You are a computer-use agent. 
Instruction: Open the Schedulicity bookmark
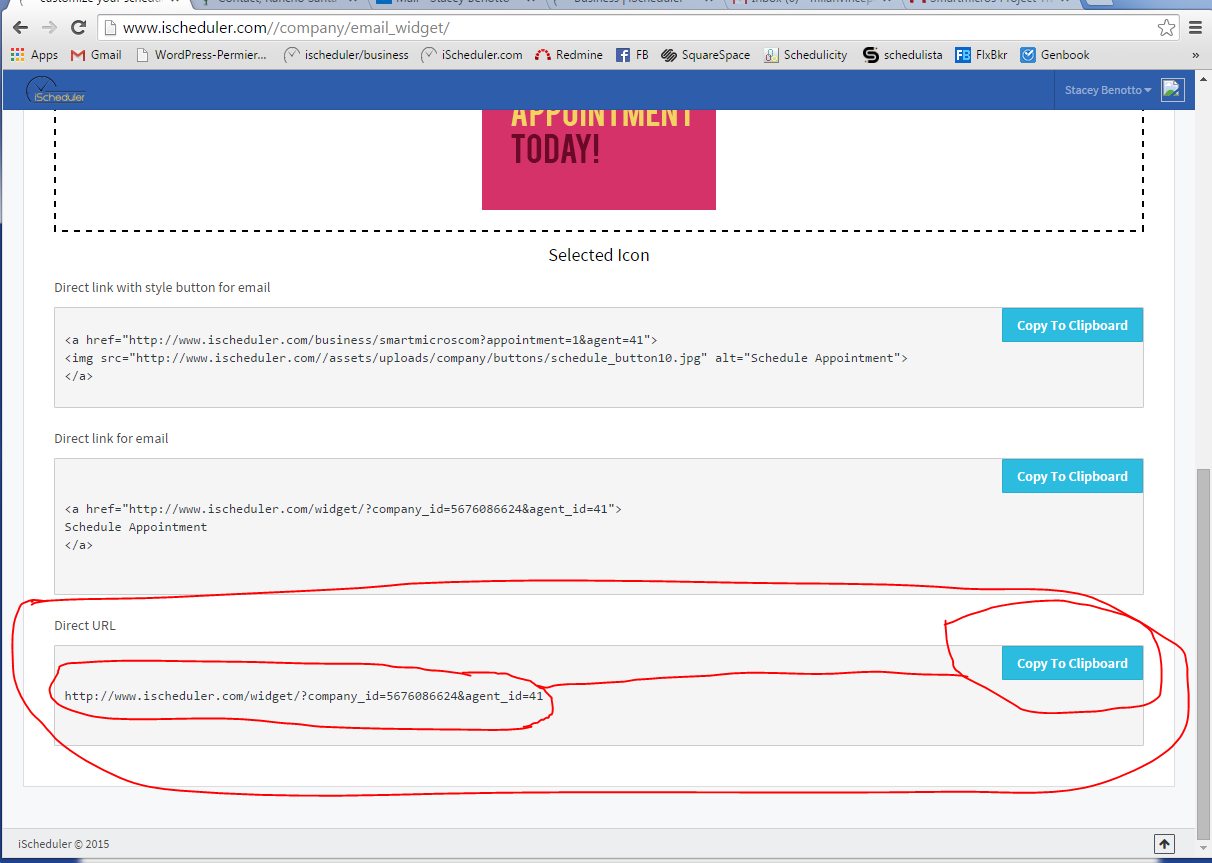(x=805, y=55)
